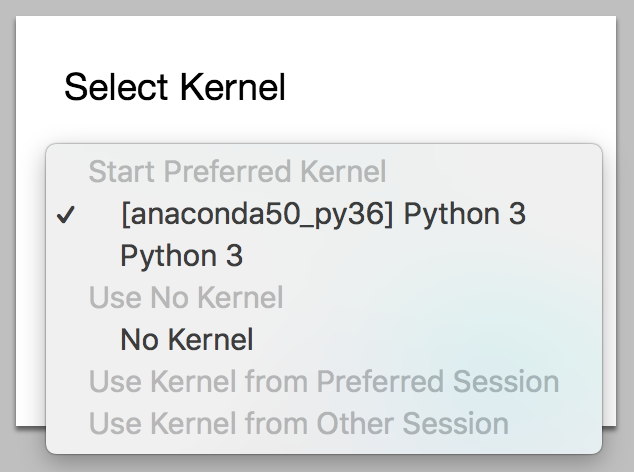The width and height of the screenshot is (634, 472).
Task: Click the Start Preferred Kernel group header
Action: 237,172
